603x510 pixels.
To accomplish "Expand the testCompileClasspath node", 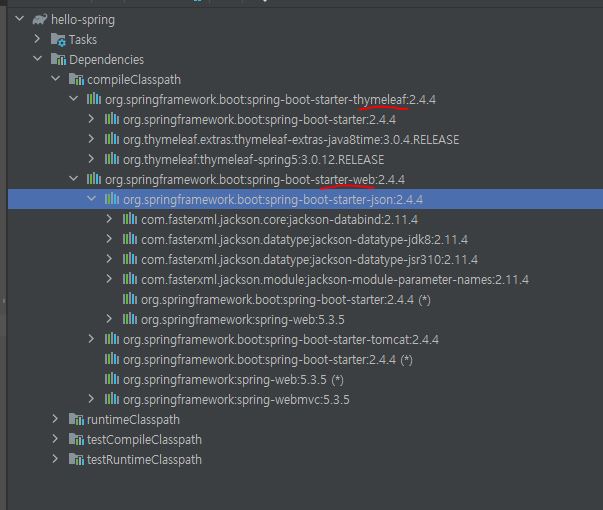I will [55, 438].
